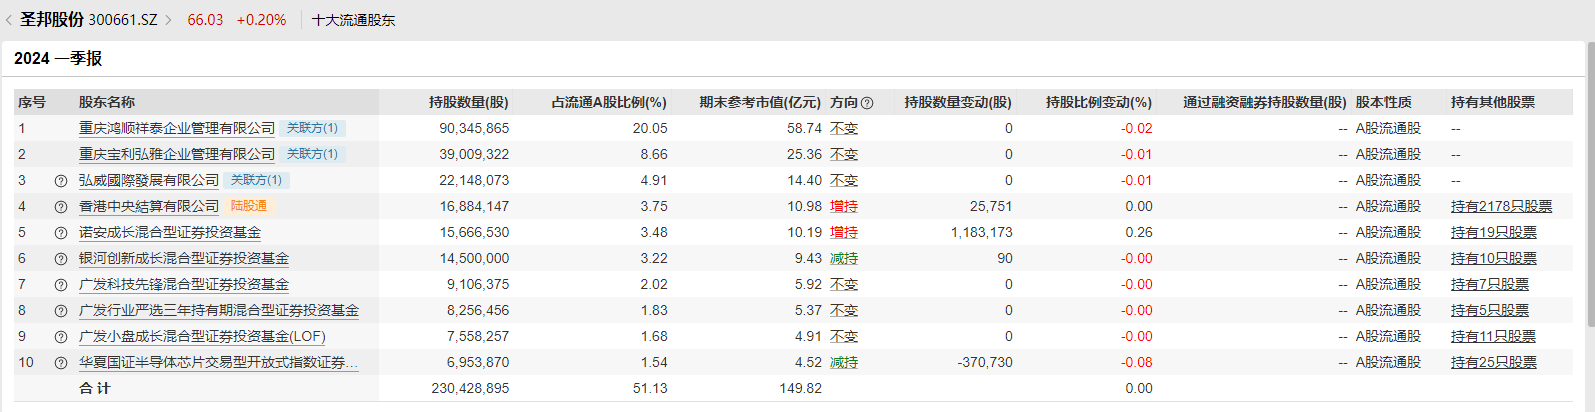Open 广发行业严选三年持有期混合型证券投资基金 link
The width and height of the screenshot is (1595, 412).
click(x=219, y=310)
